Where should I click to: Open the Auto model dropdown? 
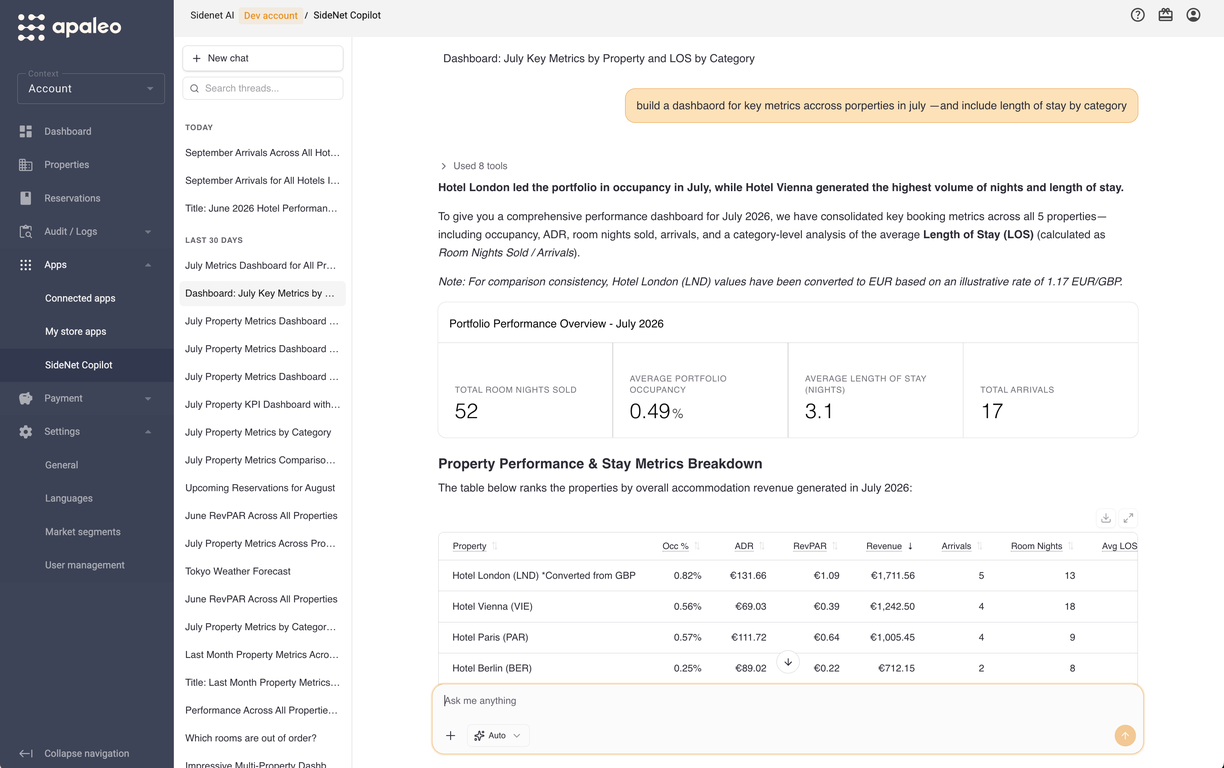(x=498, y=735)
